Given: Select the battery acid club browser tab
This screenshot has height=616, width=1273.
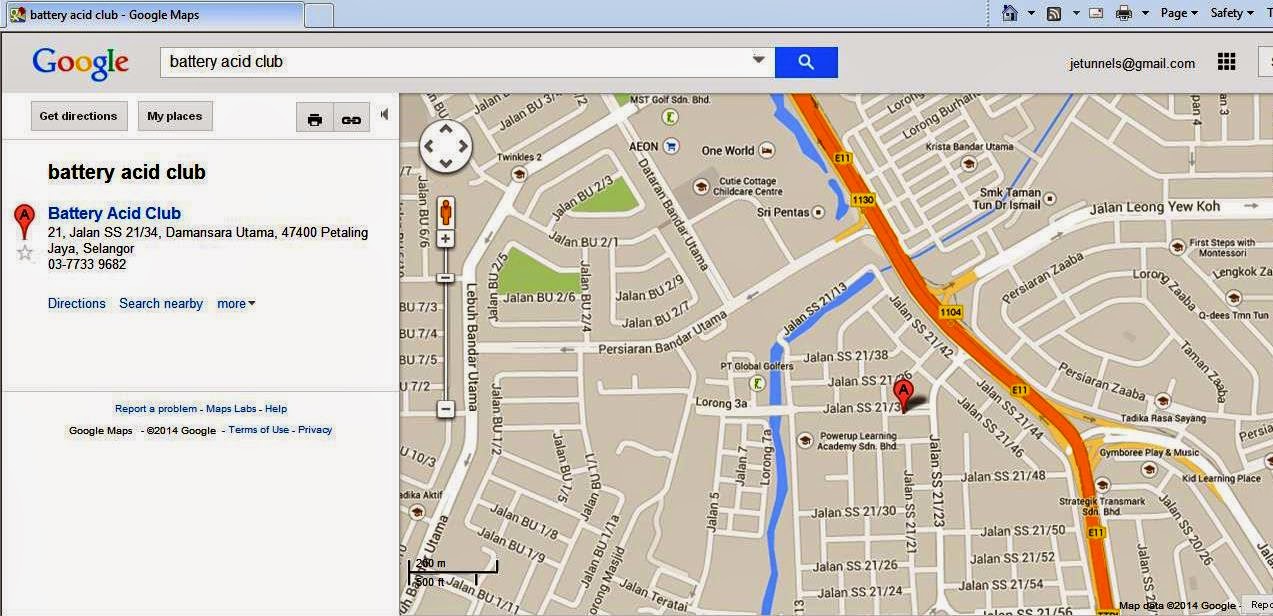Looking at the screenshot, I should pos(153,15).
